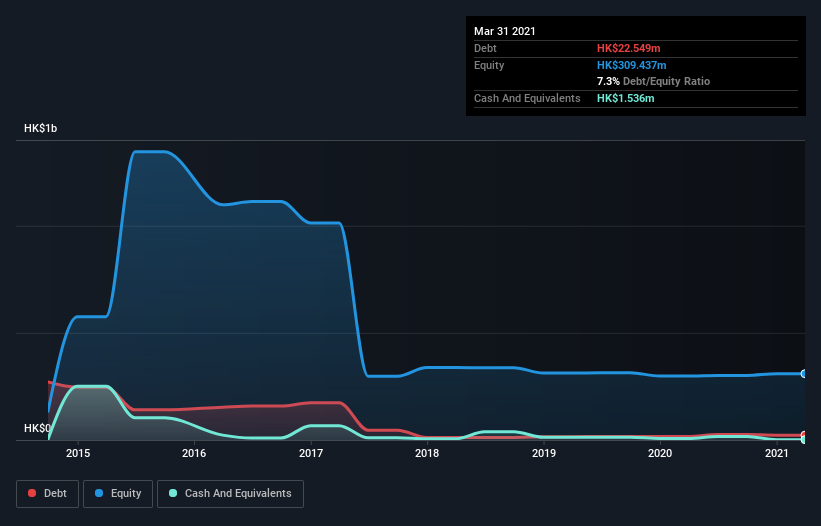Select the teal Cash endpoint marker
Image resolution: width=821 pixels, height=526 pixels.
point(804,440)
